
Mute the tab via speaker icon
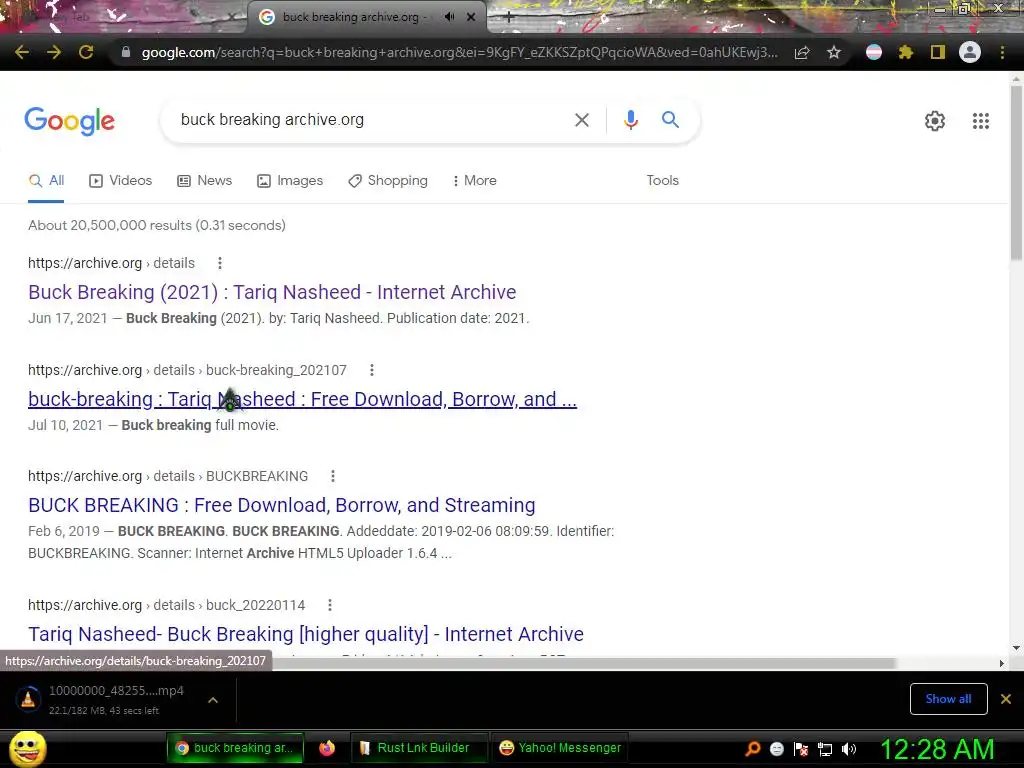point(449,17)
